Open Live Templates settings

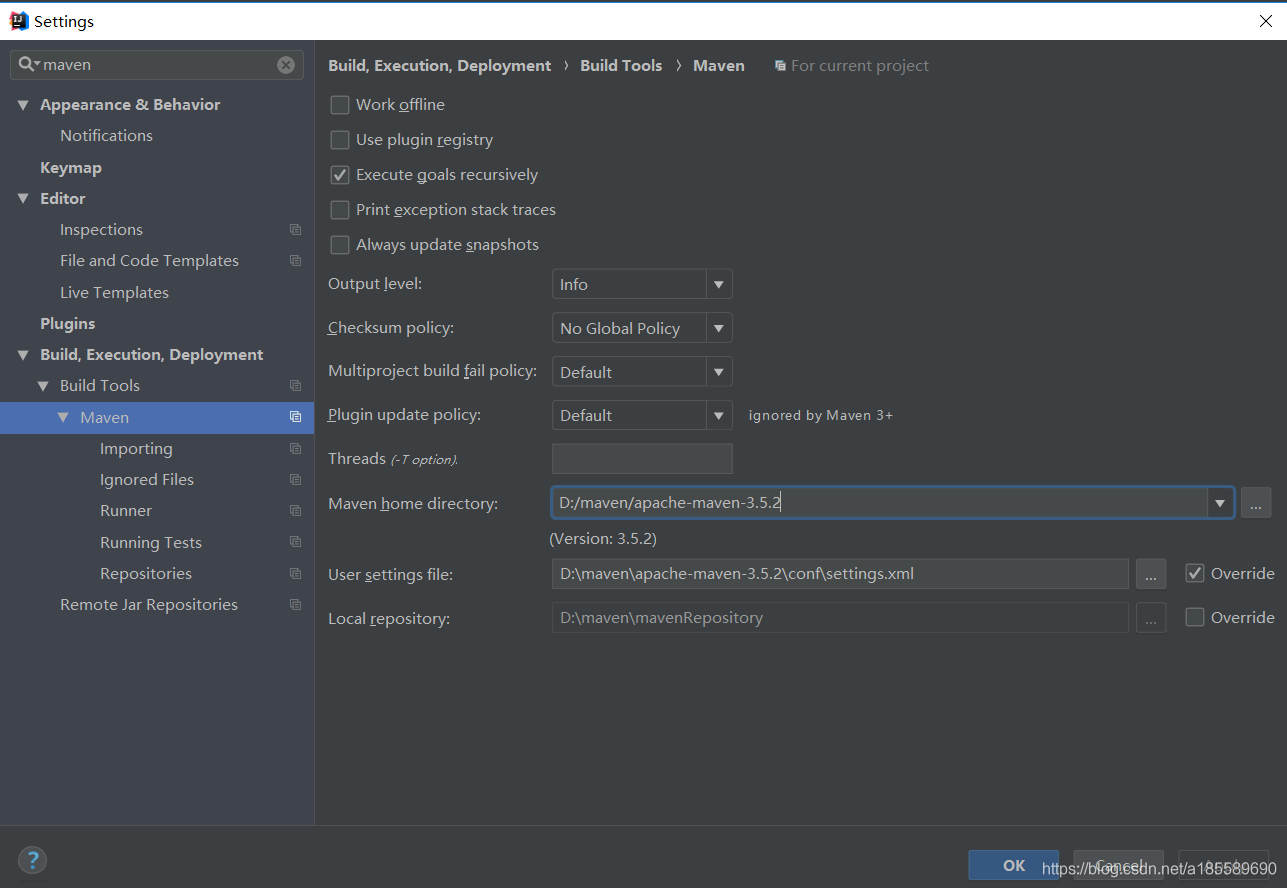114,293
